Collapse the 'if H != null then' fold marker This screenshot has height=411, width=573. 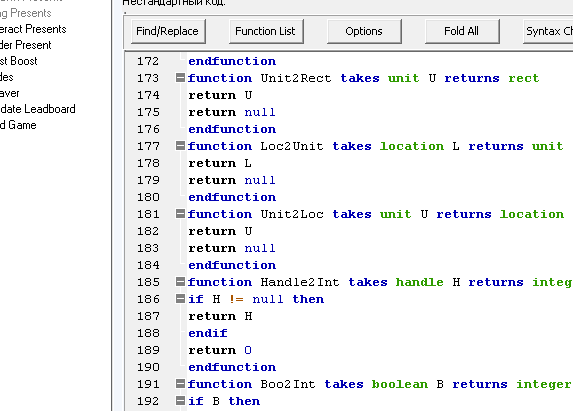pyautogui.click(x=180, y=298)
